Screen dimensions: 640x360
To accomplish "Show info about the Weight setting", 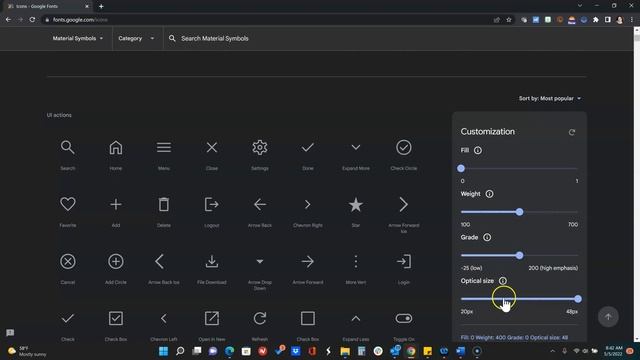I will pos(489,194).
